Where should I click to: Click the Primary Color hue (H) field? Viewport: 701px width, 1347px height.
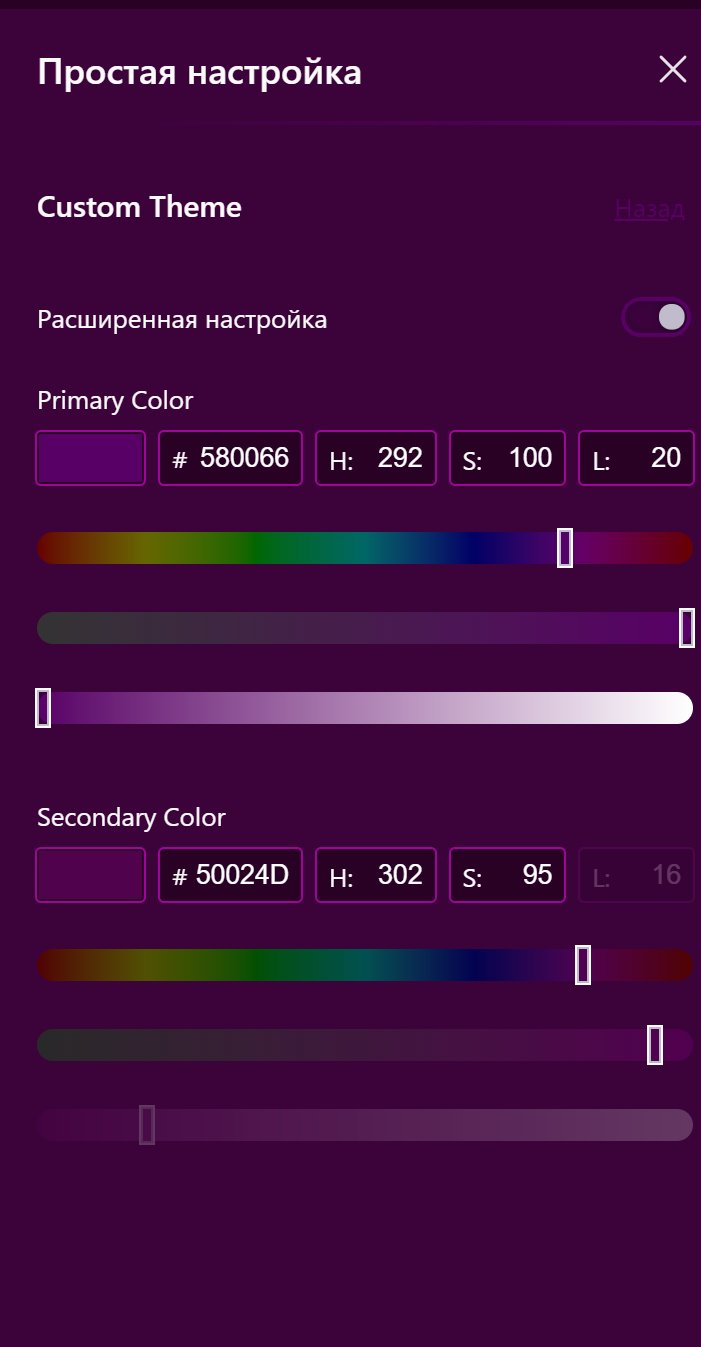(x=376, y=458)
